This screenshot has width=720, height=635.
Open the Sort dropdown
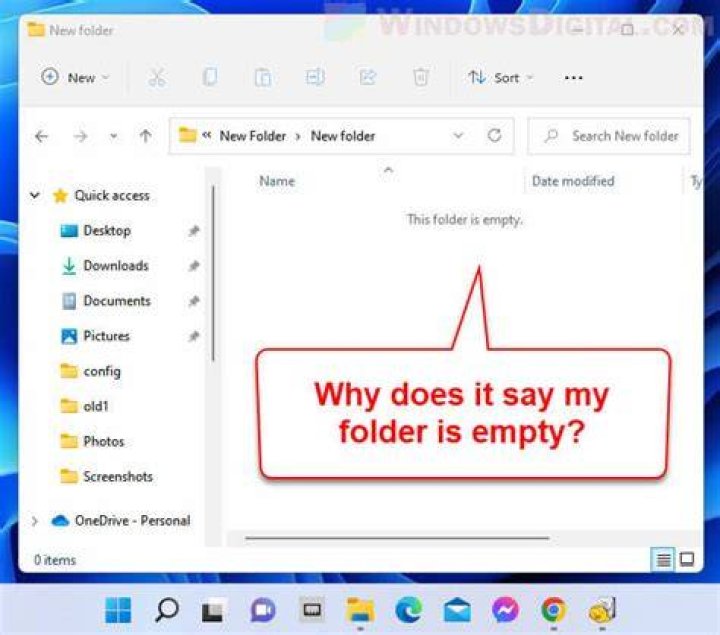click(x=500, y=78)
